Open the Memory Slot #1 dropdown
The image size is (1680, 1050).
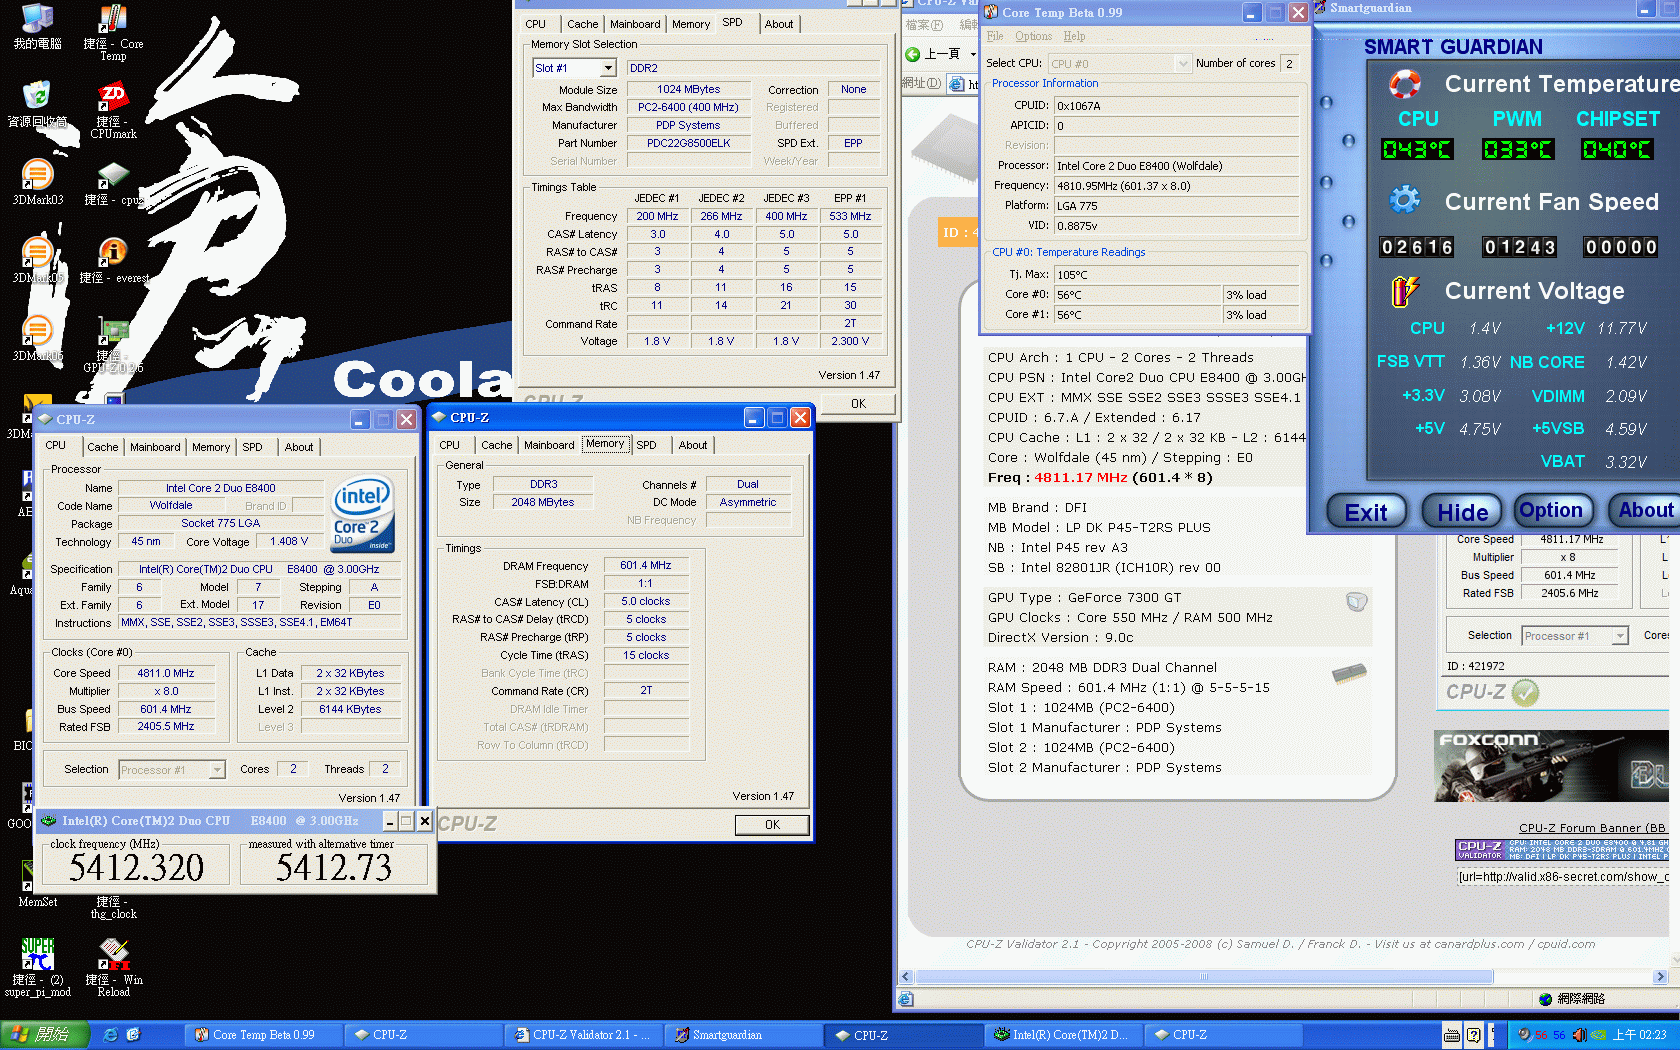tap(608, 68)
